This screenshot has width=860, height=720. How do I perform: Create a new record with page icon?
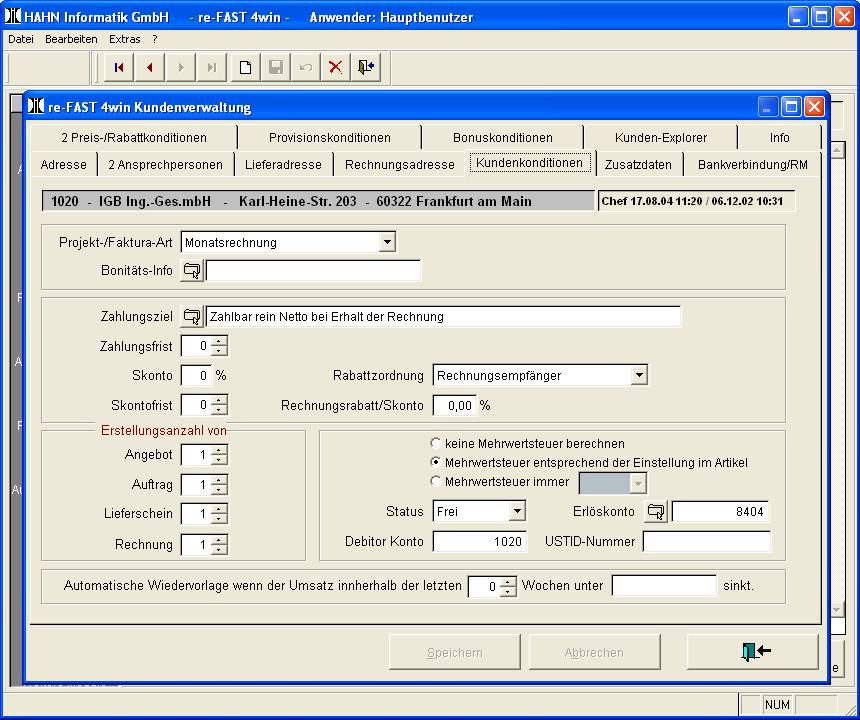coord(245,67)
